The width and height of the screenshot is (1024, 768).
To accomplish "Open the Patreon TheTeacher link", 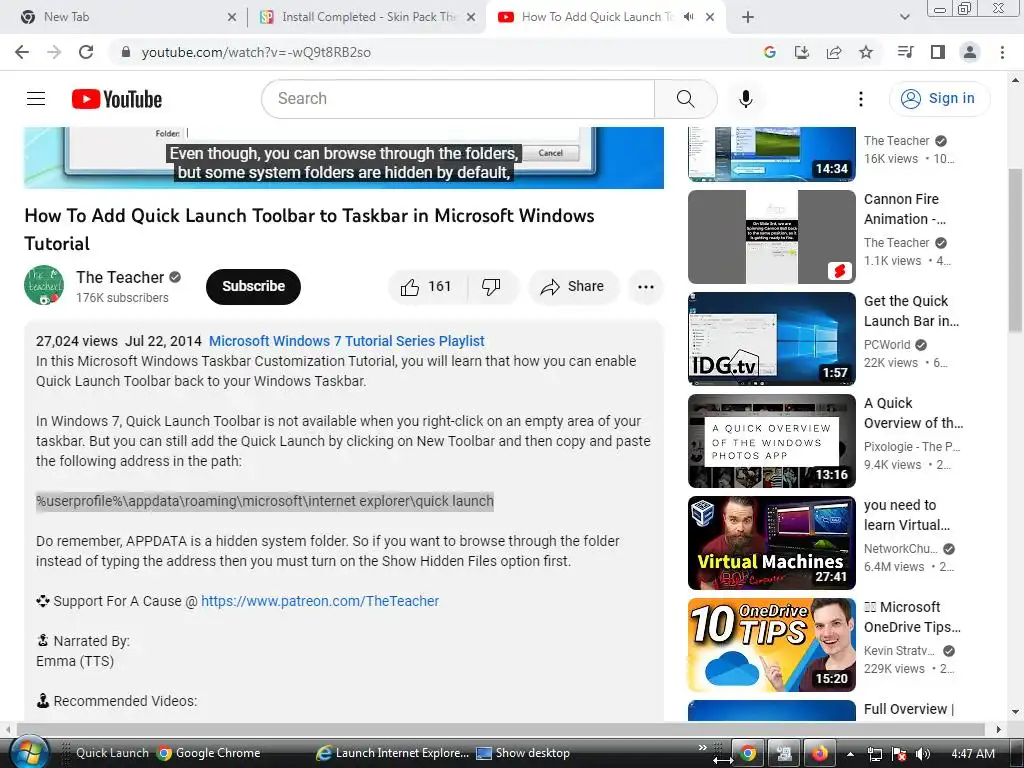I will (x=320, y=601).
